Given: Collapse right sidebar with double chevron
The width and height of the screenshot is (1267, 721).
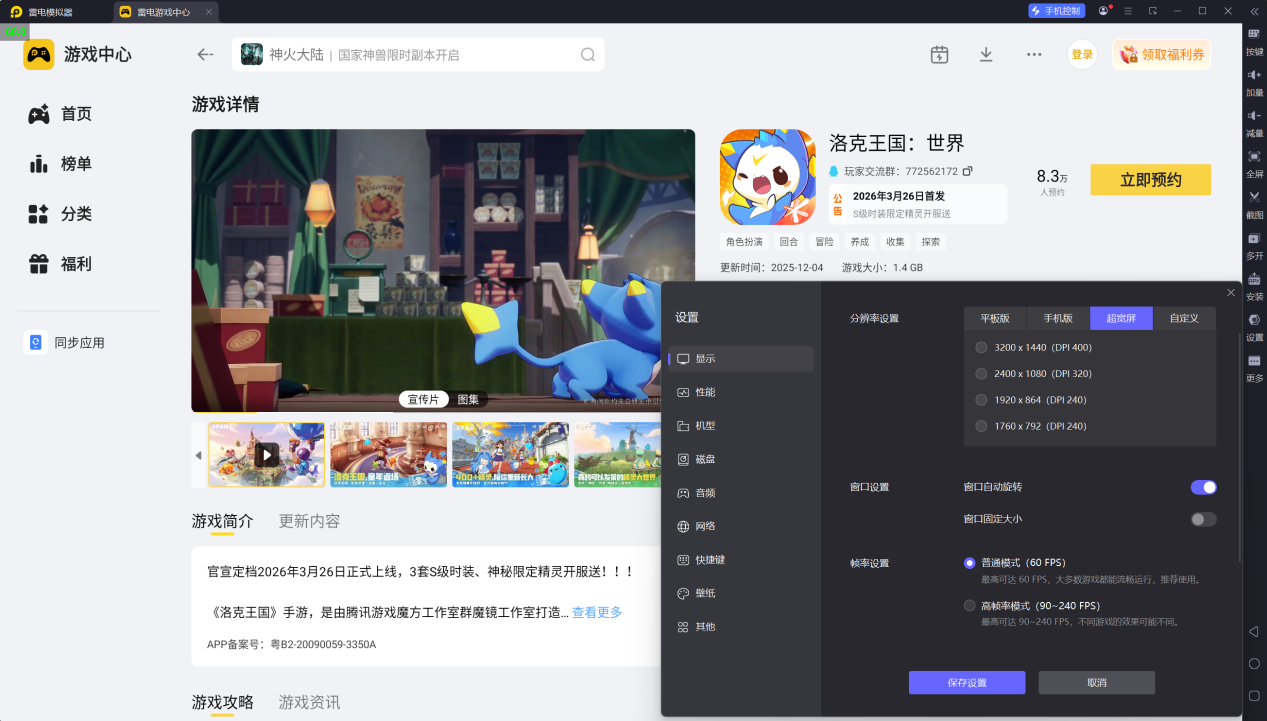Looking at the screenshot, I should 1254,11.
